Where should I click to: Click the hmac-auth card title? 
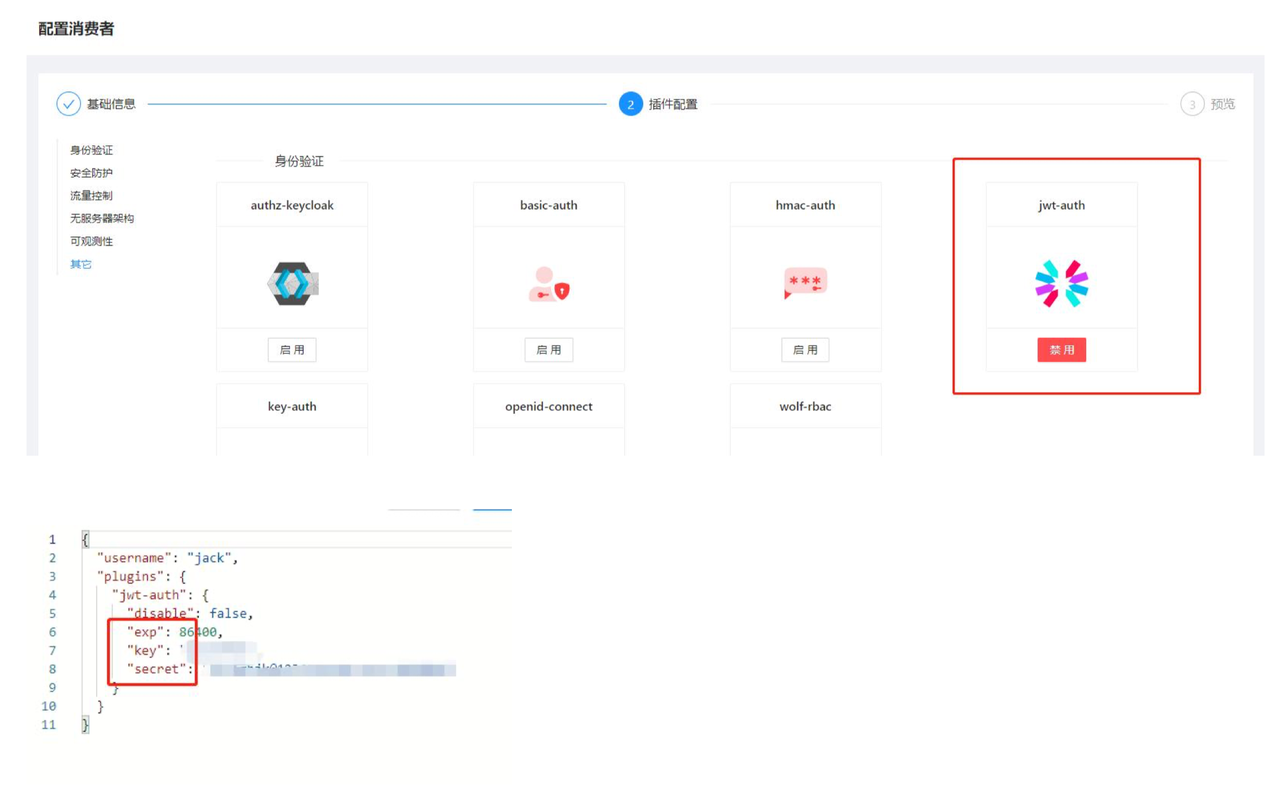pos(805,205)
